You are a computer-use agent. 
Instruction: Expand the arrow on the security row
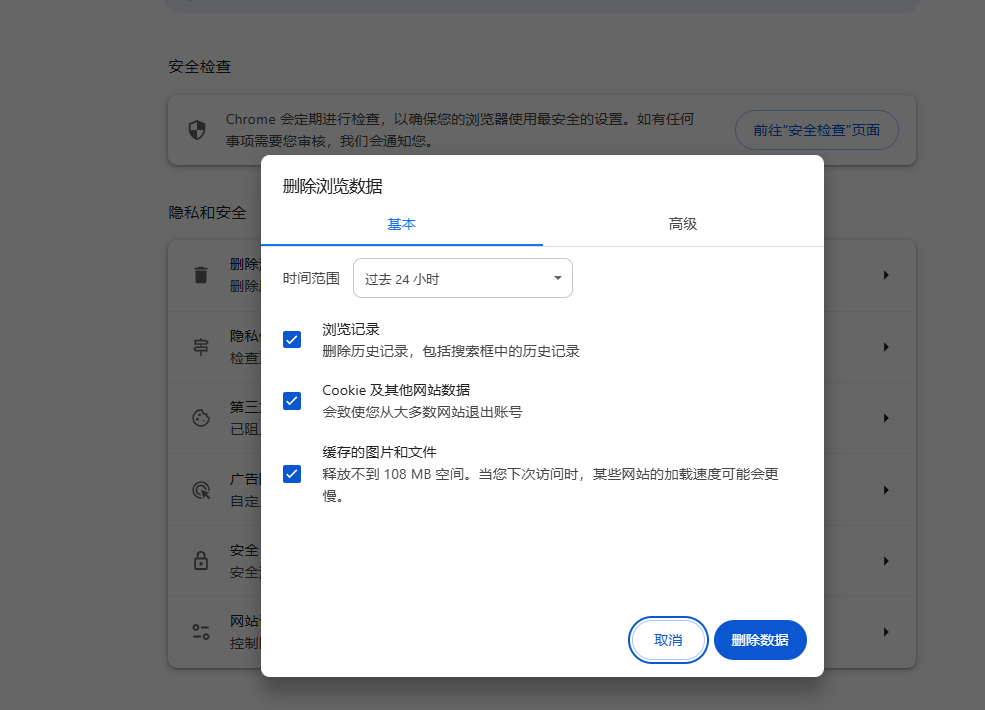(x=886, y=561)
